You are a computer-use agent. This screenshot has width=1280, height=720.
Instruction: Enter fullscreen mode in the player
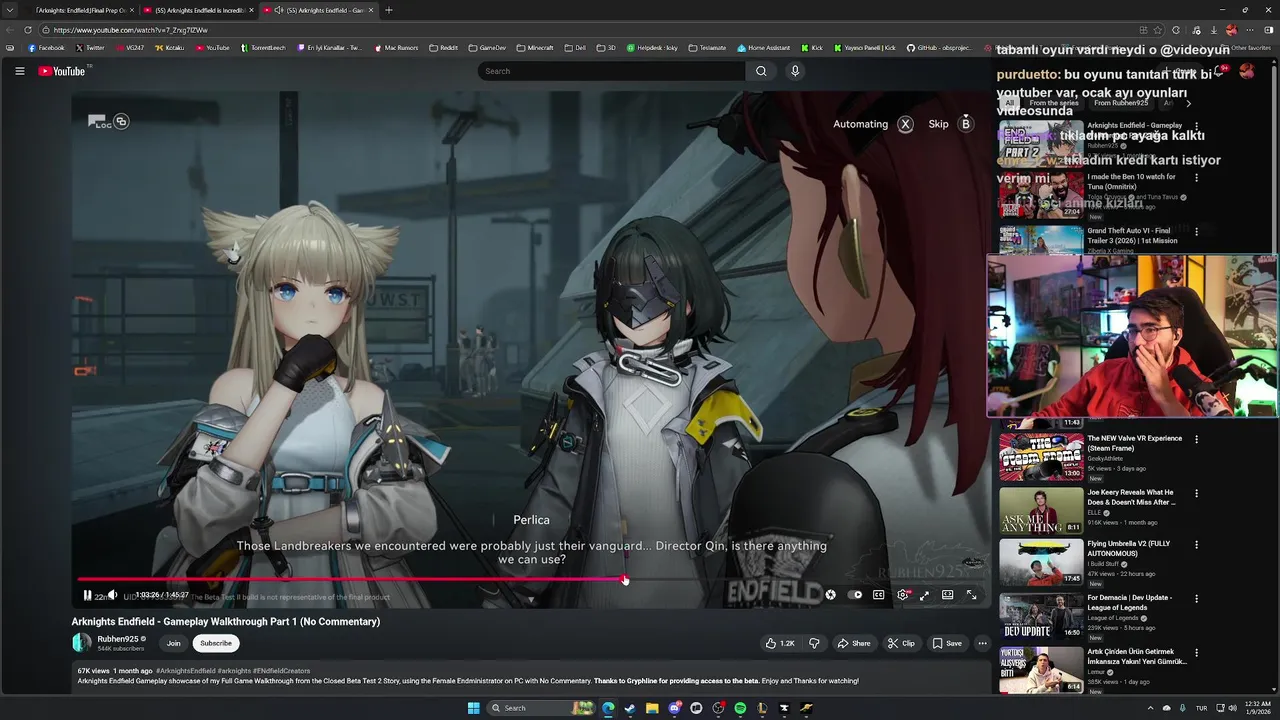click(971, 595)
